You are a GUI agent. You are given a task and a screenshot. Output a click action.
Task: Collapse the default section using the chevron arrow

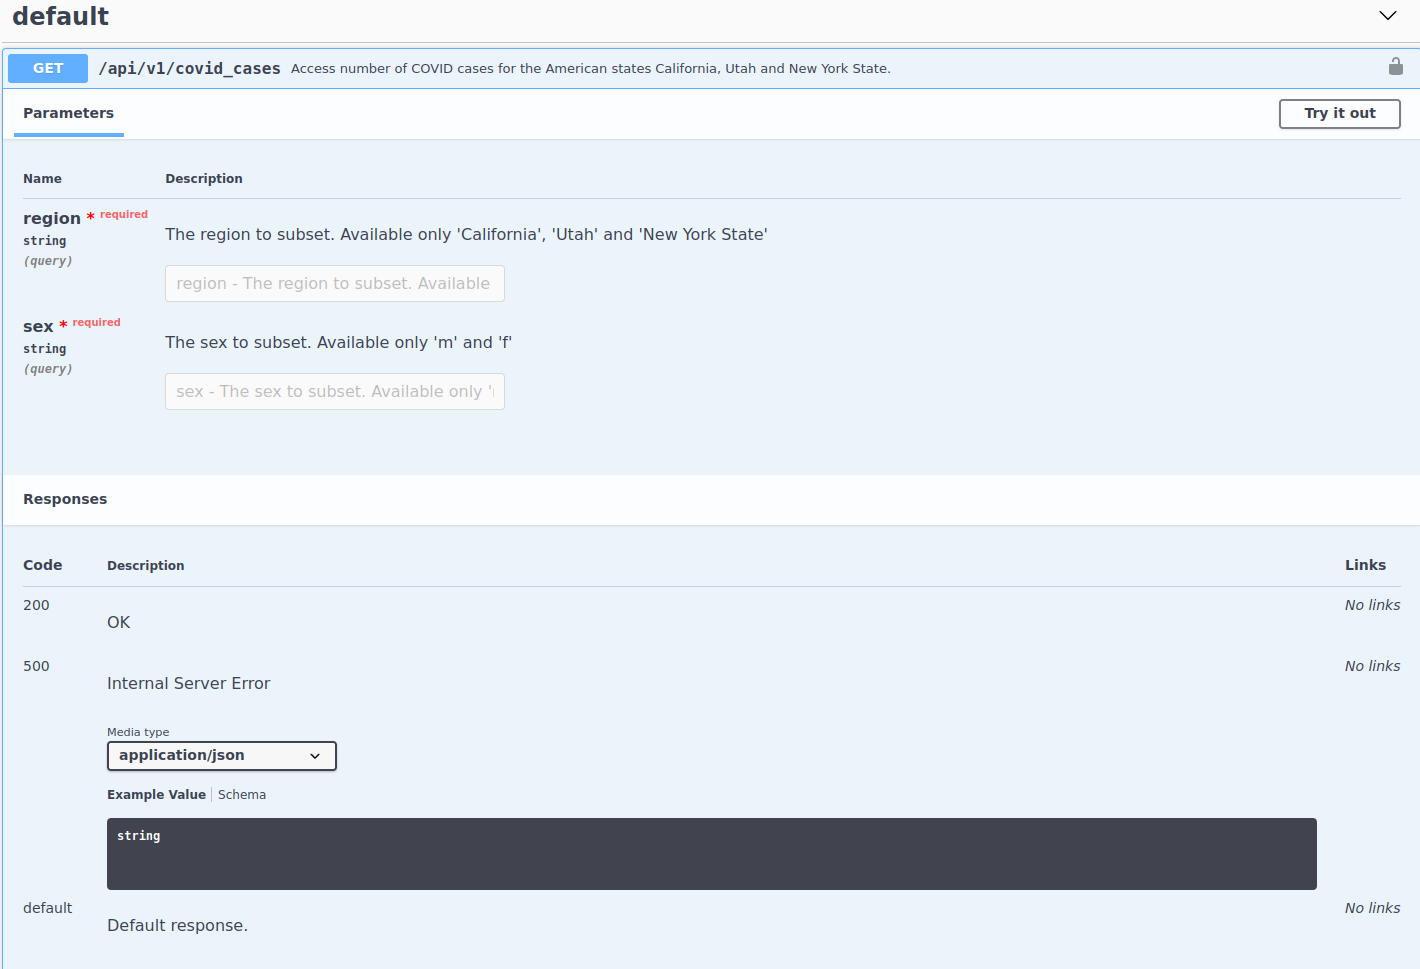[x=1387, y=15]
